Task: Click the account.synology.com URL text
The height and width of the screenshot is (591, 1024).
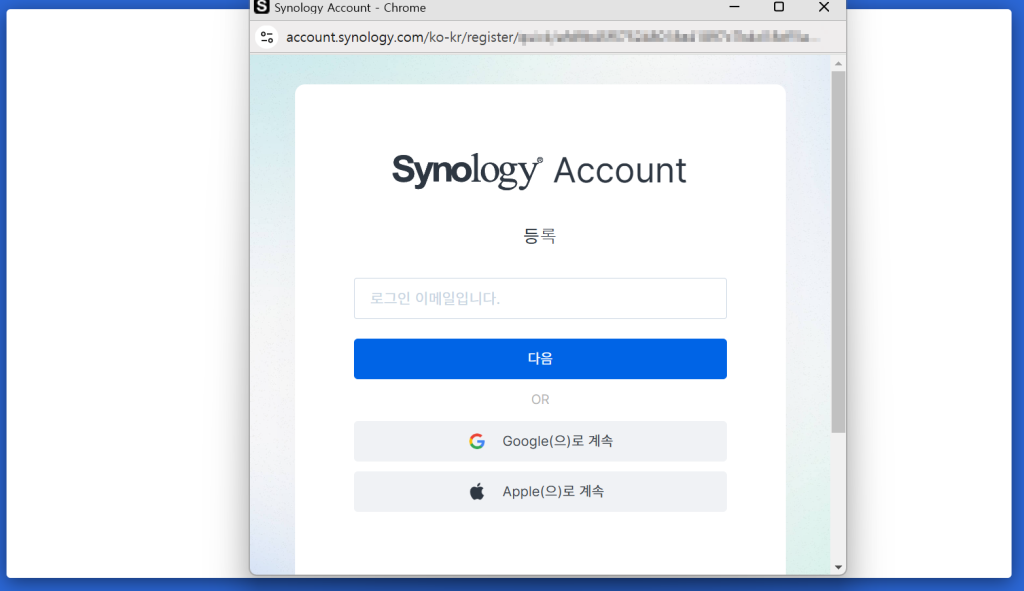Action: pyautogui.click(x=552, y=37)
